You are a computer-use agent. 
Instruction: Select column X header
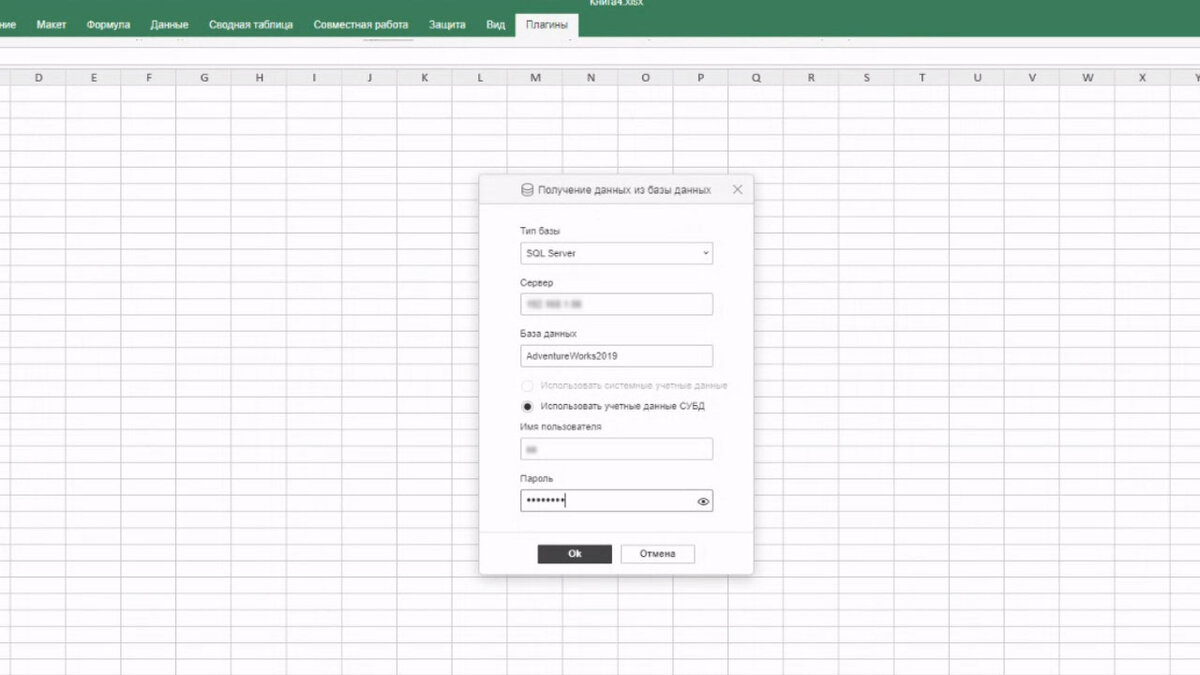(x=1142, y=77)
